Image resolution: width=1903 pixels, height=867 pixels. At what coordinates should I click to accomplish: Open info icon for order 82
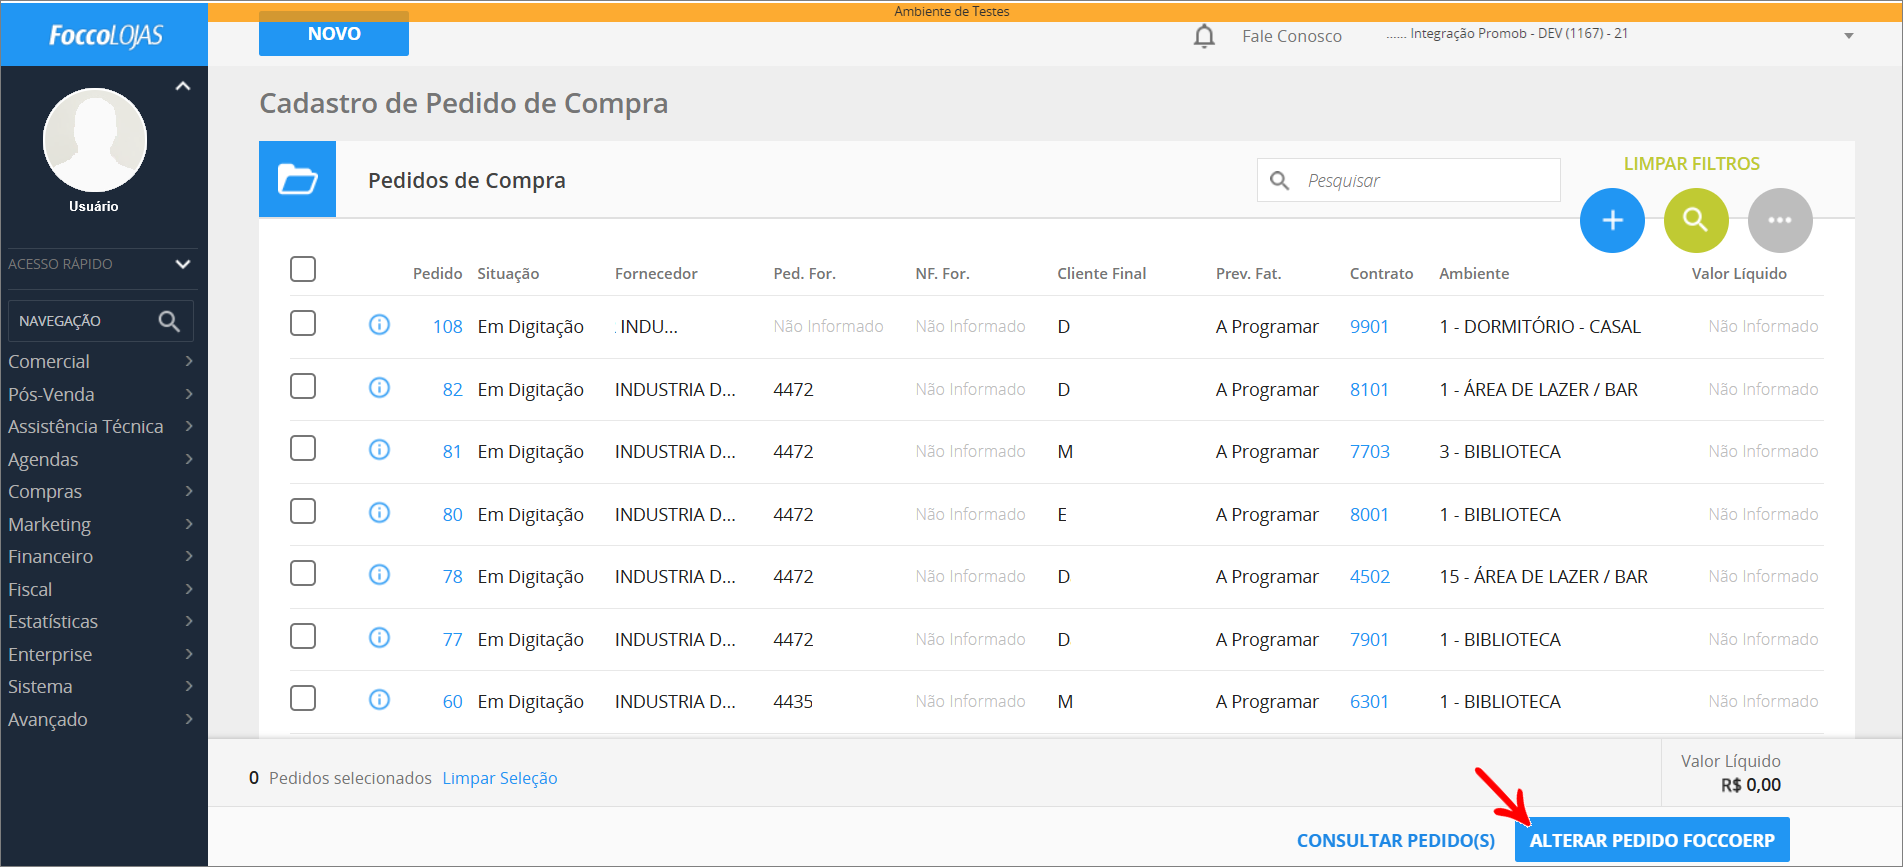pos(379,388)
